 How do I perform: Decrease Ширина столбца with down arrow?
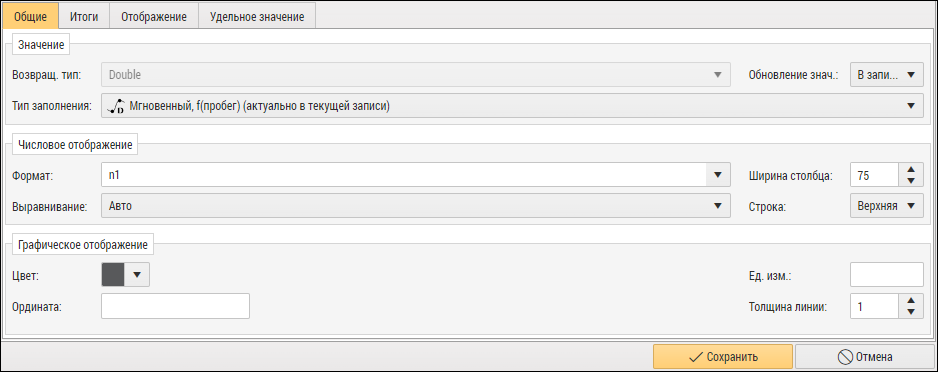click(911, 181)
